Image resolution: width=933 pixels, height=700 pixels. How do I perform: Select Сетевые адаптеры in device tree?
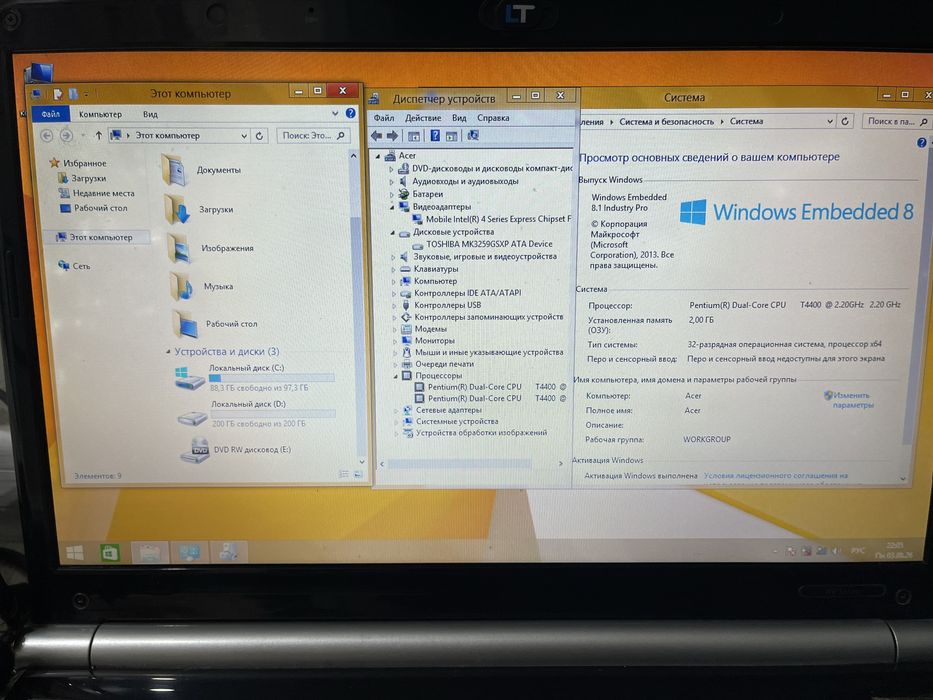pos(449,410)
